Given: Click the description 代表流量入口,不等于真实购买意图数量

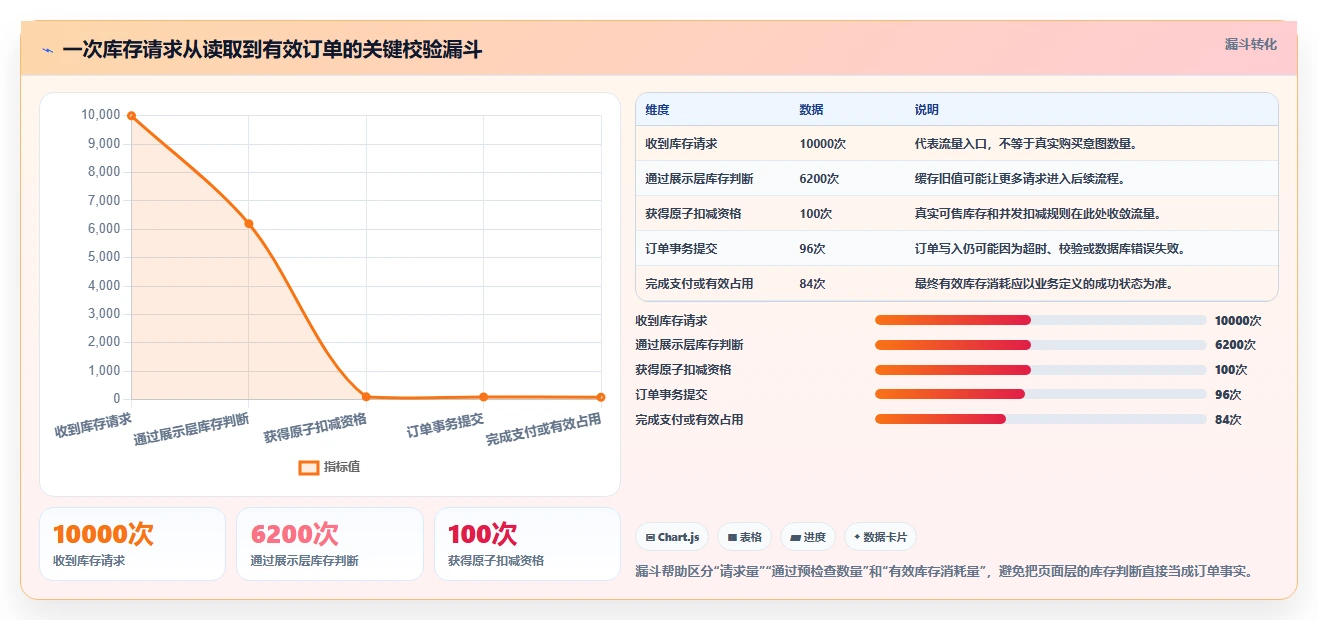Looking at the screenshot, I should 1026,144.
